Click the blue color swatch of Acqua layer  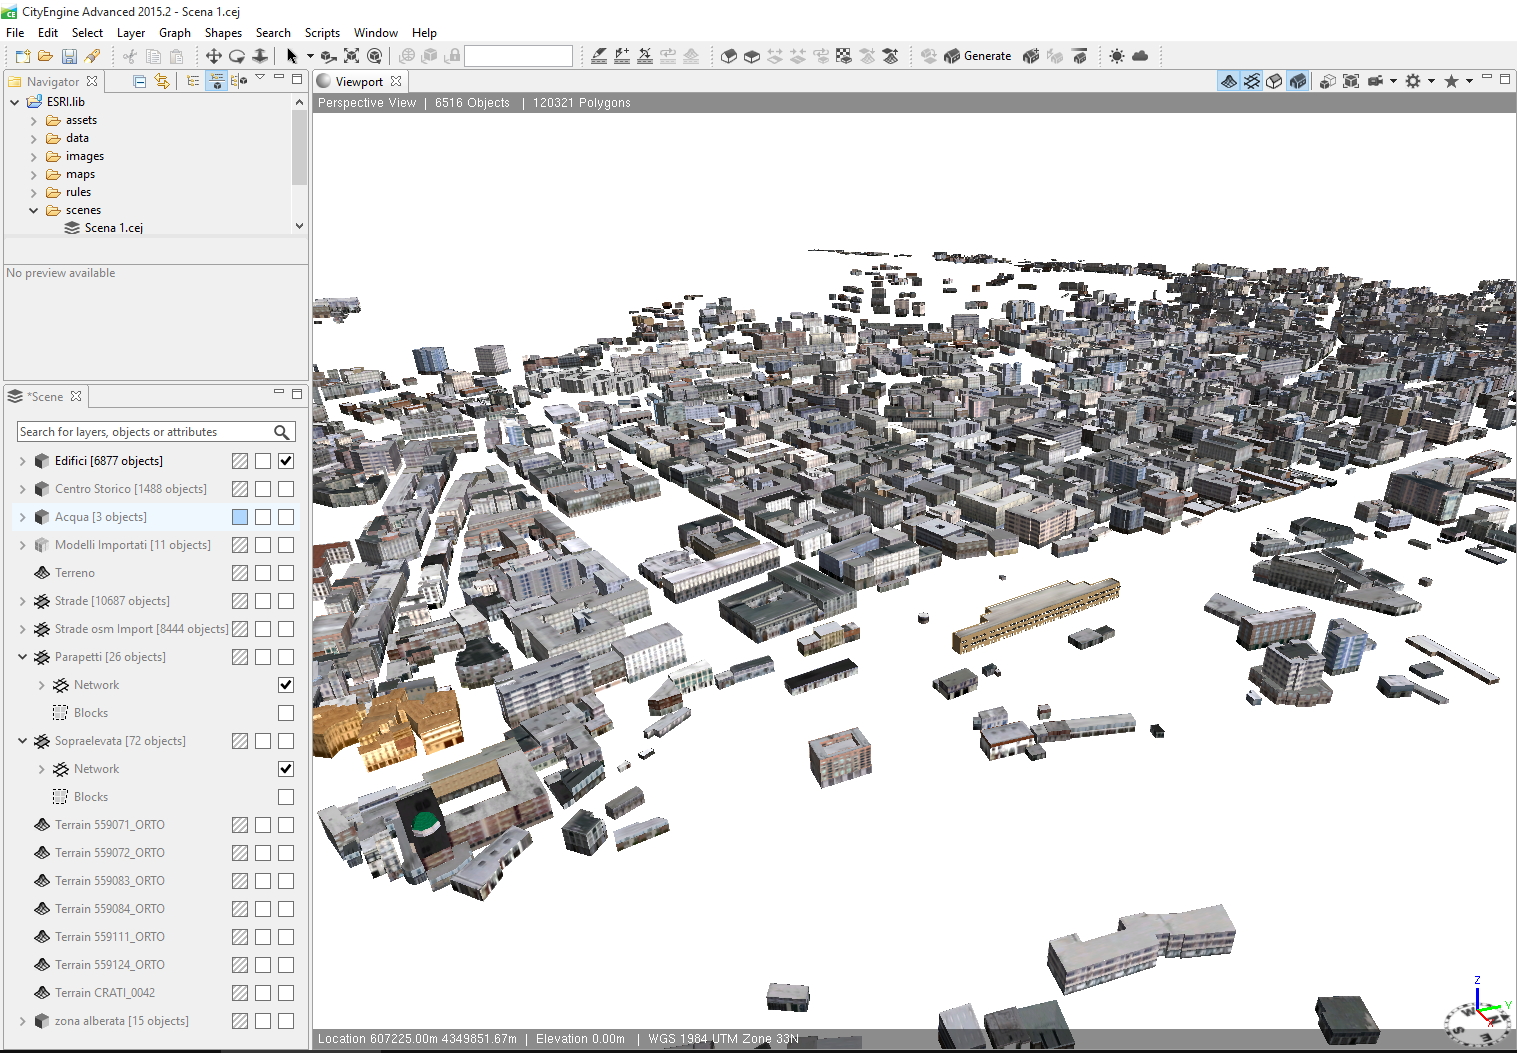point(240,517)
